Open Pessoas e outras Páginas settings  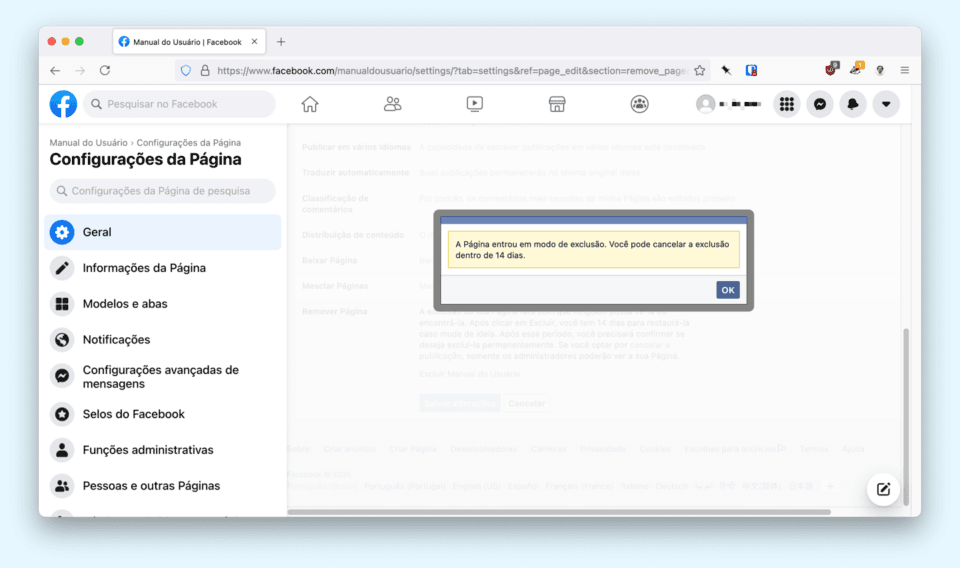pos(162,486)
